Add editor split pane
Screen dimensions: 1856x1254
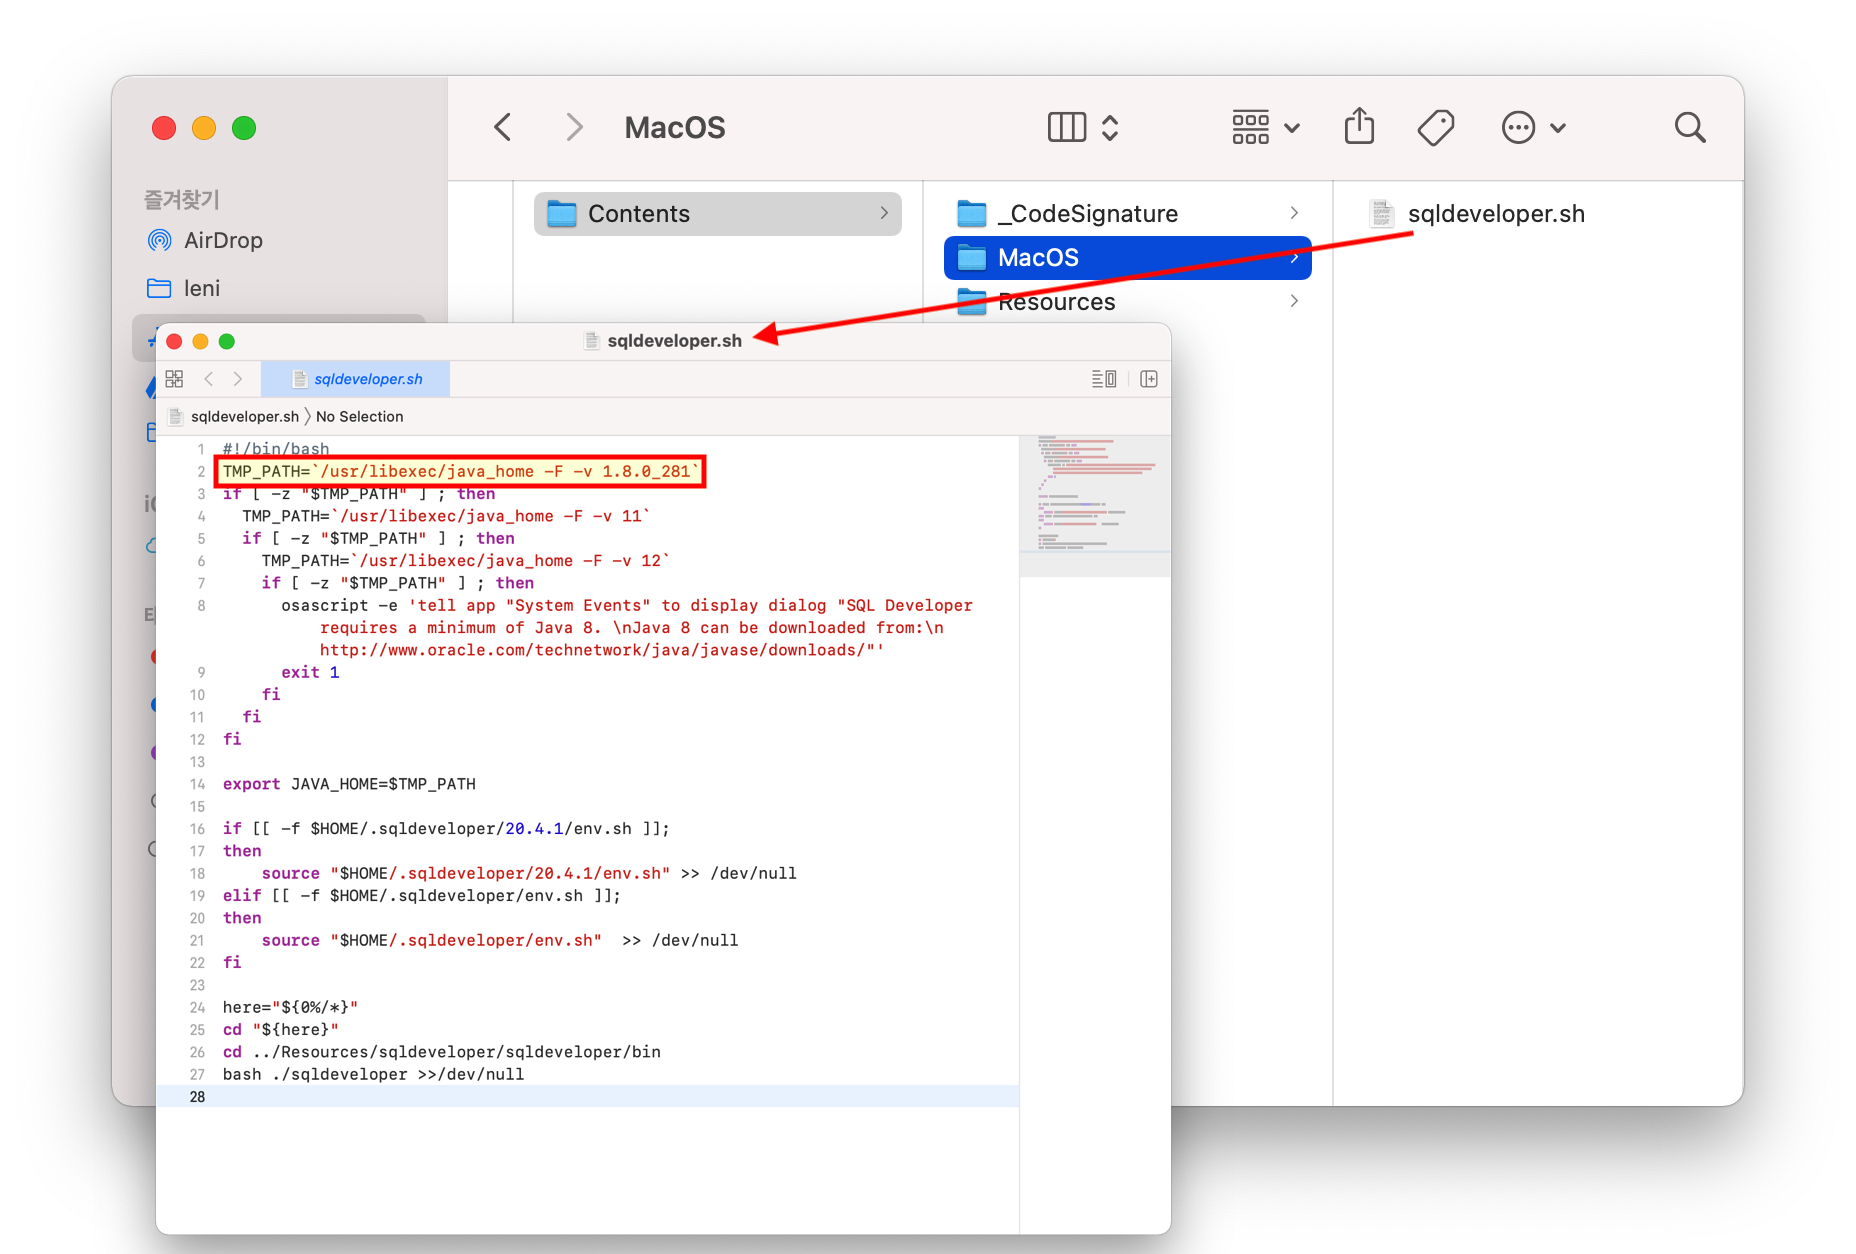1149,379
